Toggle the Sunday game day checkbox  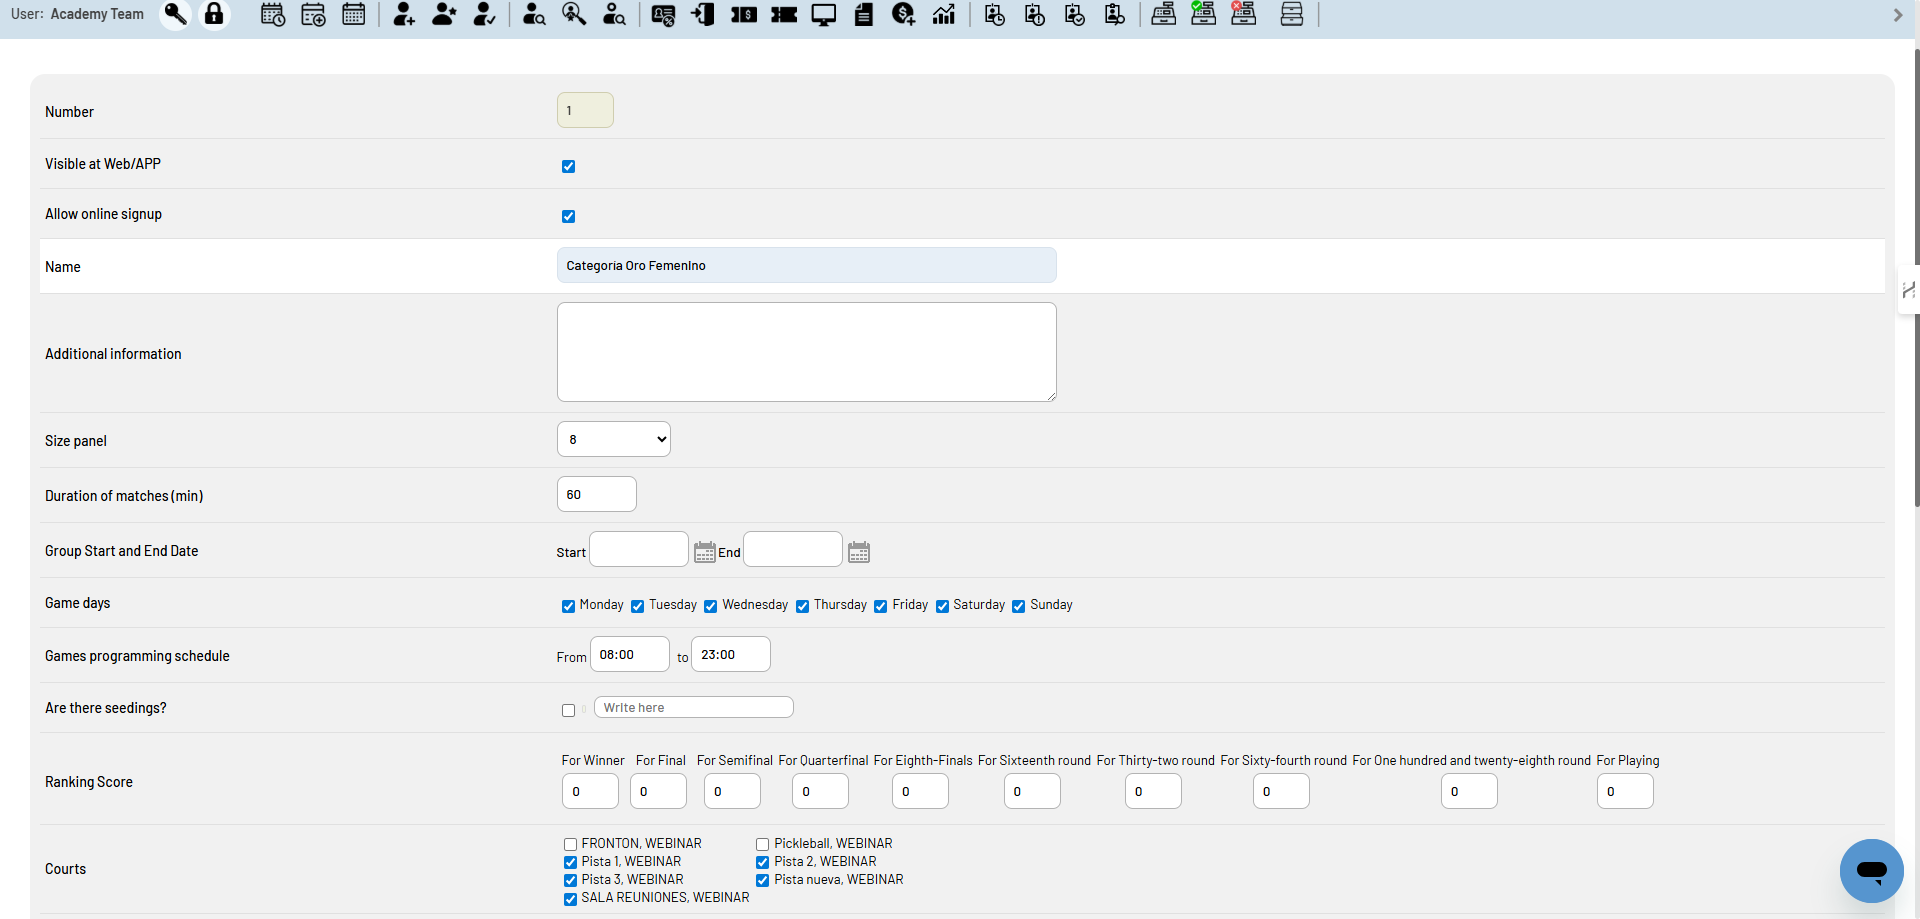pos(1018,606)
